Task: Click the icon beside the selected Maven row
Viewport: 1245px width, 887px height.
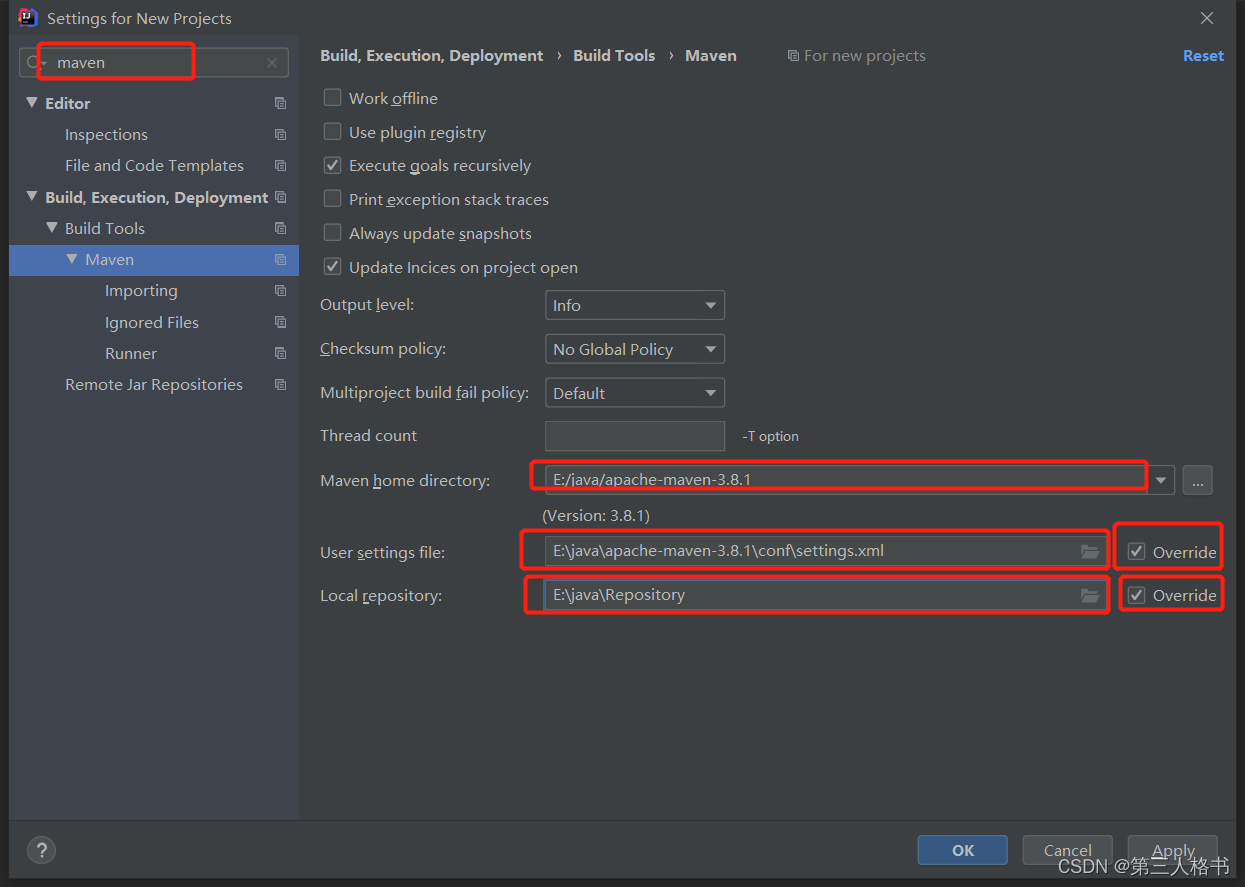Action: (280, 259)
